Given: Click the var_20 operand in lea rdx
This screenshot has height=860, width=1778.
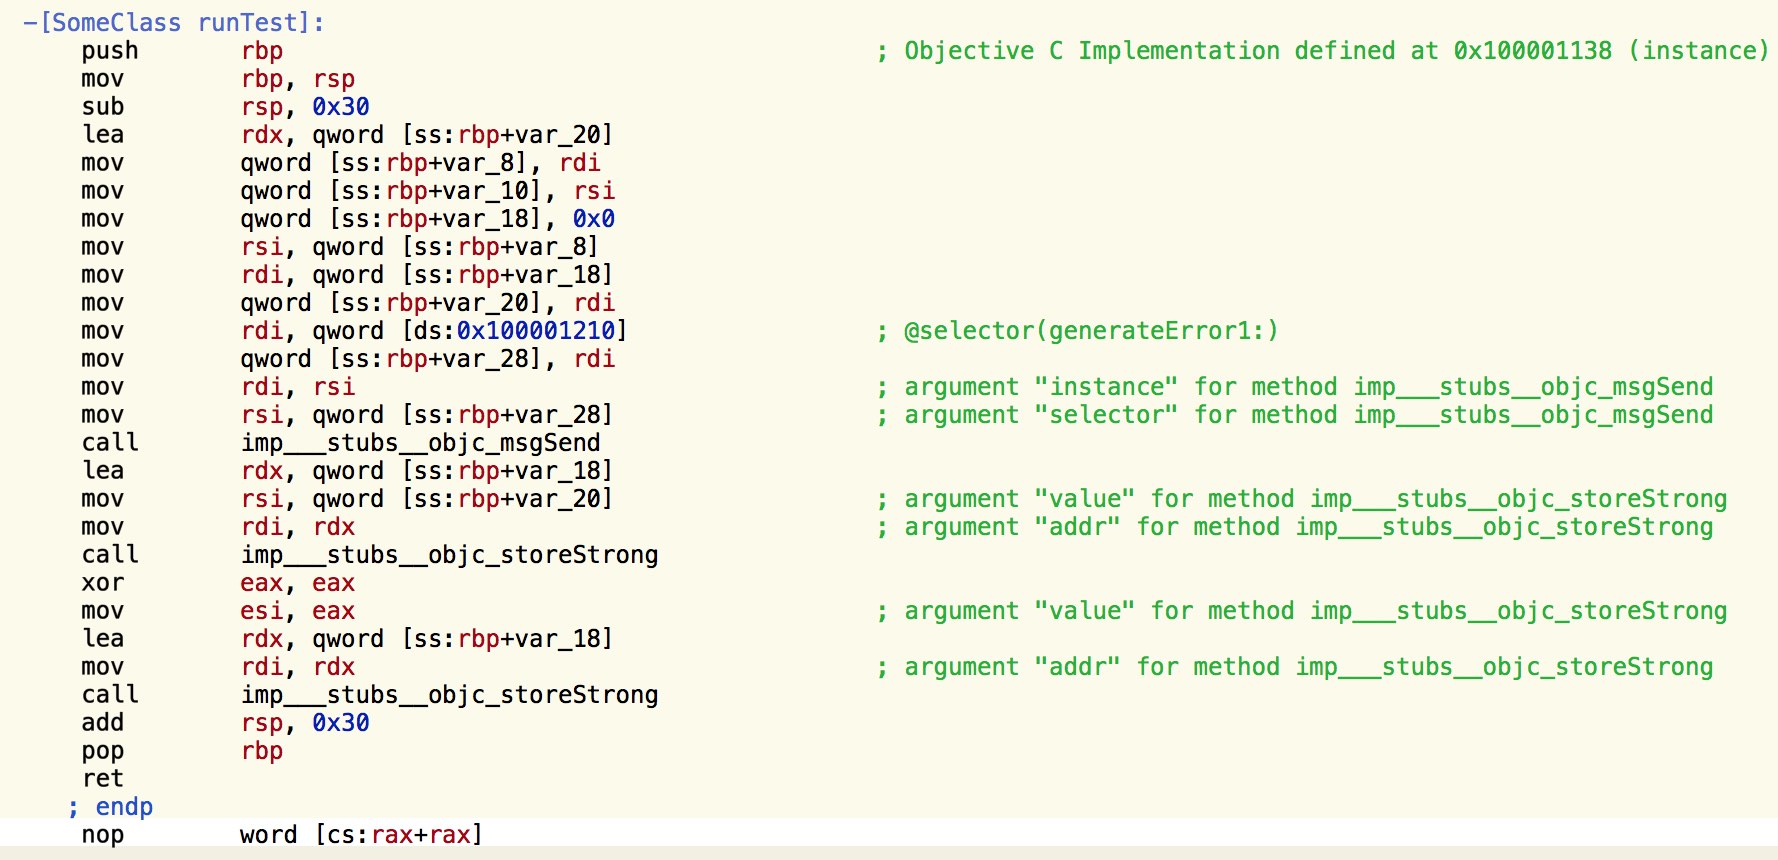Looking at the screenshot, I should 558,135.
